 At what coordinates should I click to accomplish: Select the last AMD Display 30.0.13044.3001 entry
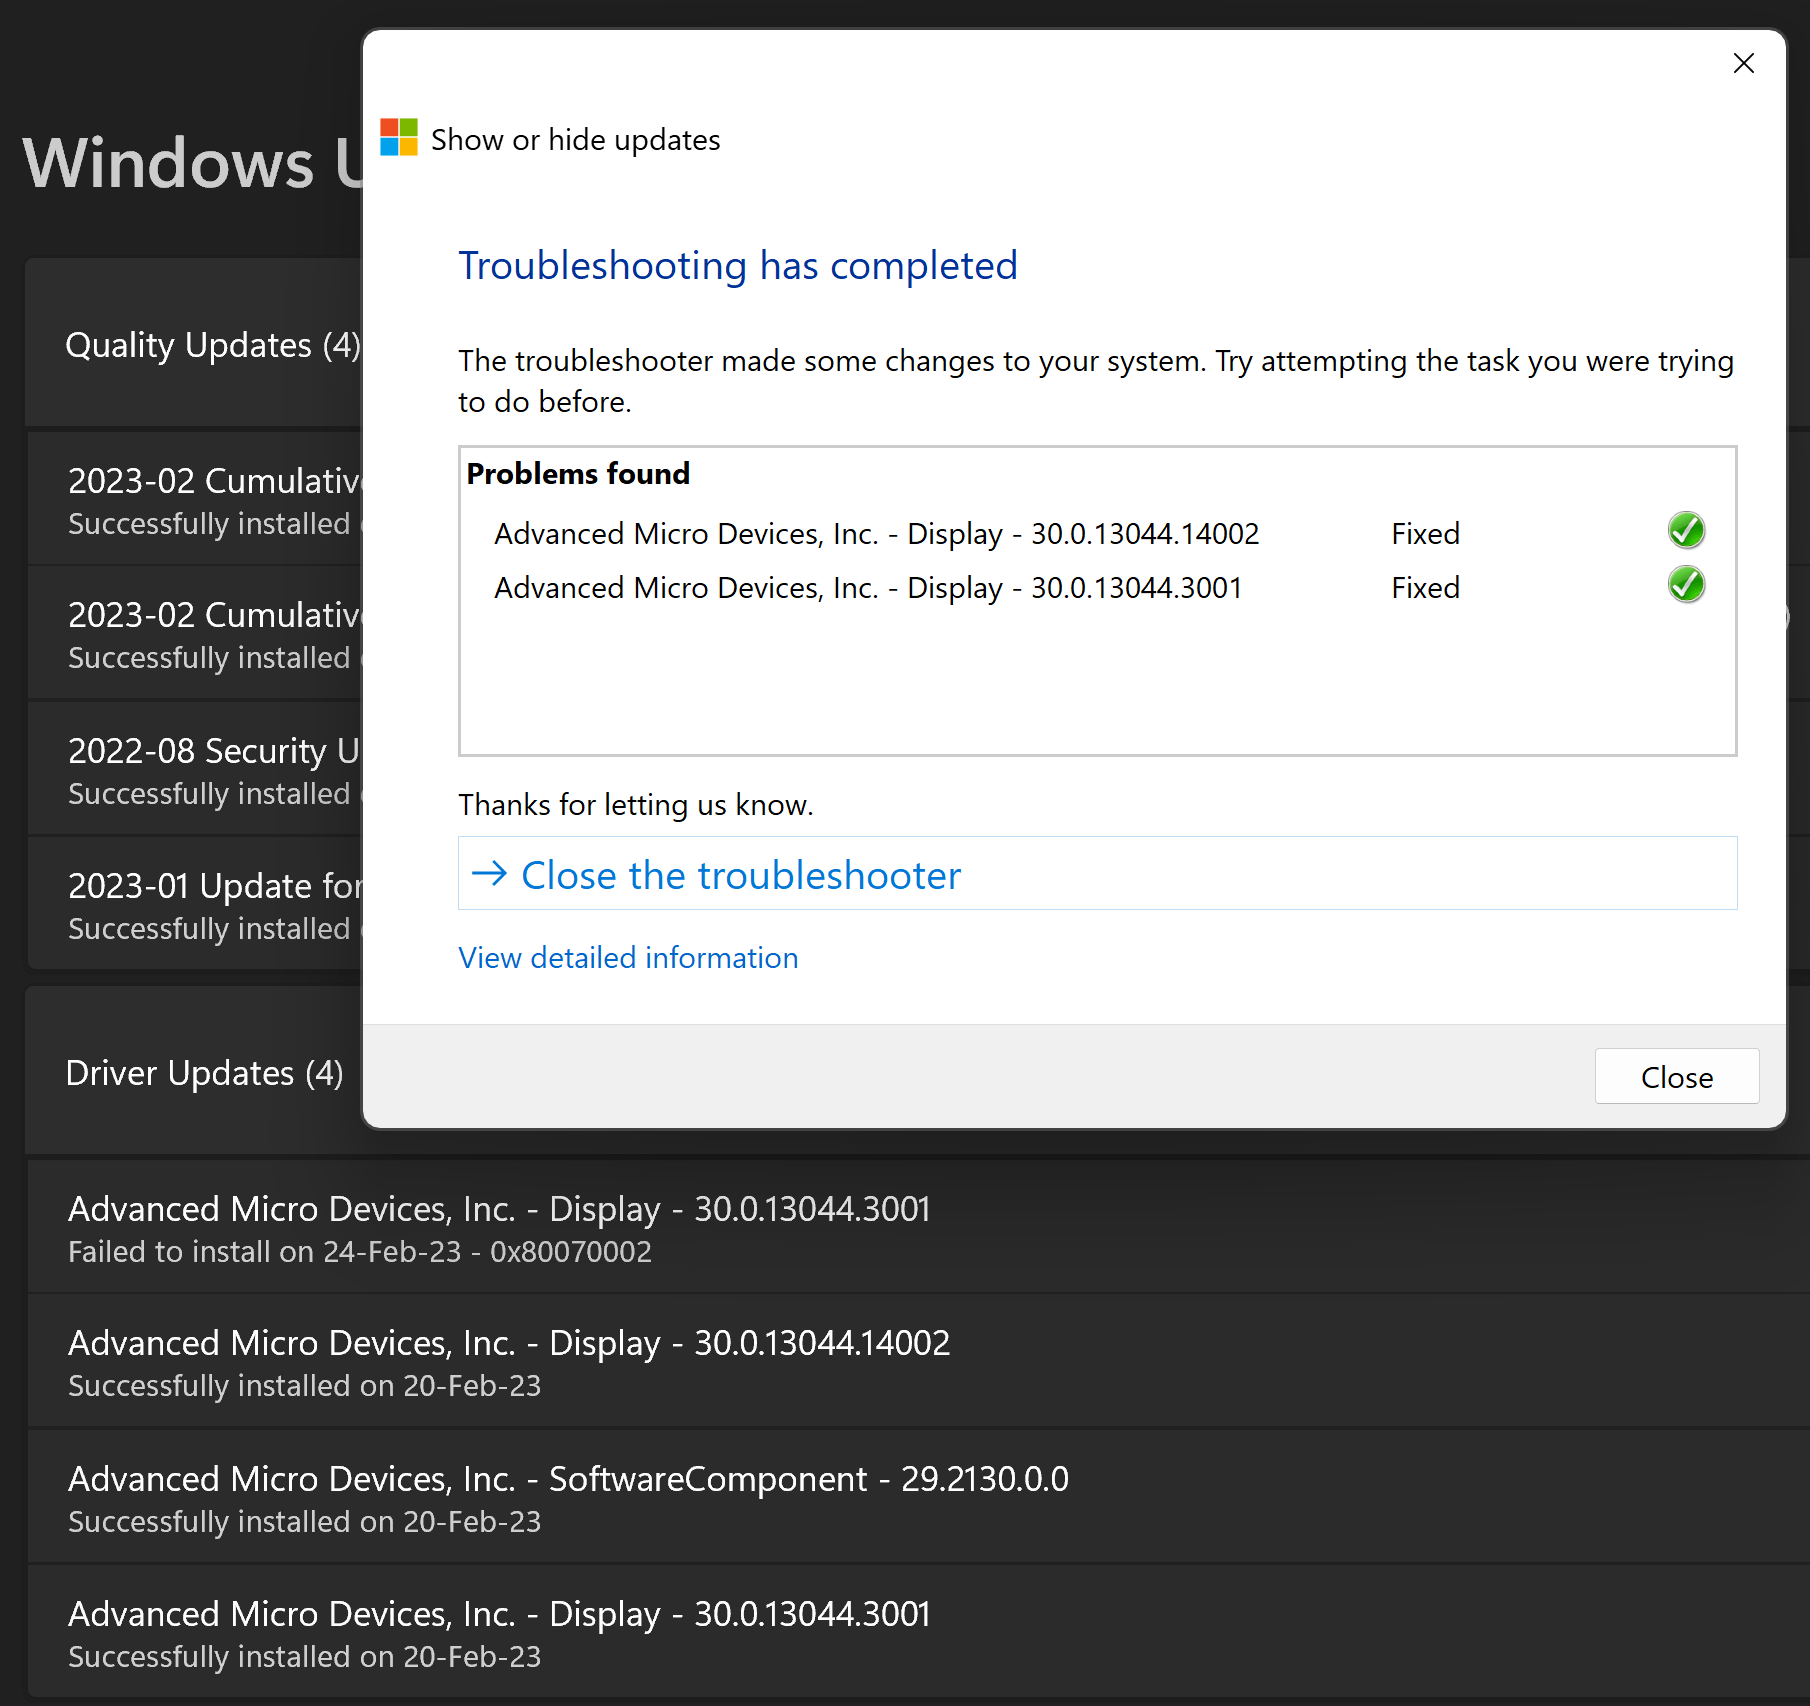tap(918, 1633)
